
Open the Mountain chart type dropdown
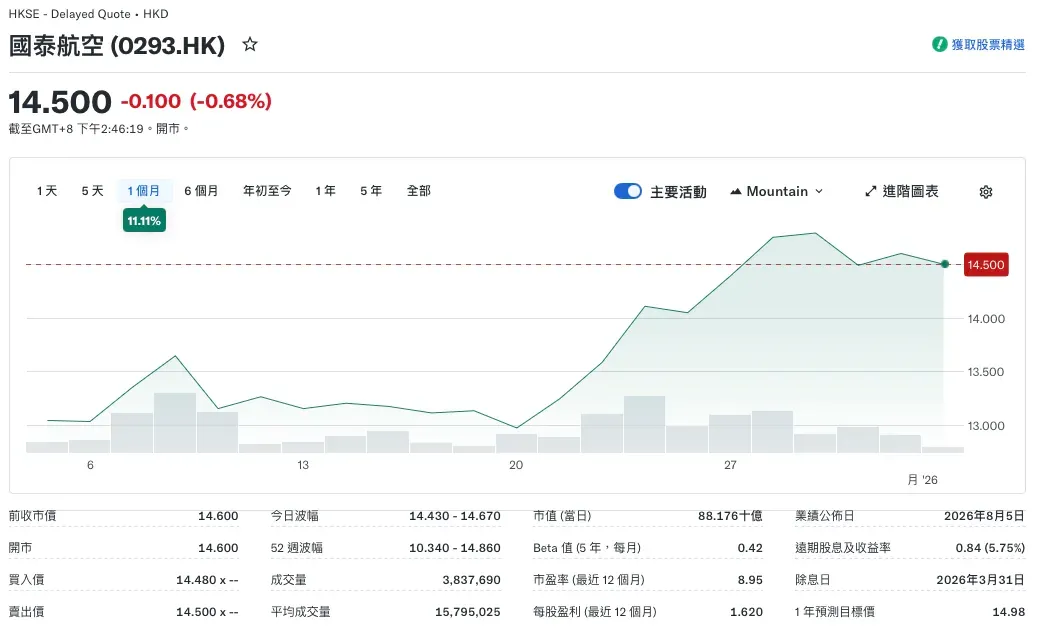point(777,191)
